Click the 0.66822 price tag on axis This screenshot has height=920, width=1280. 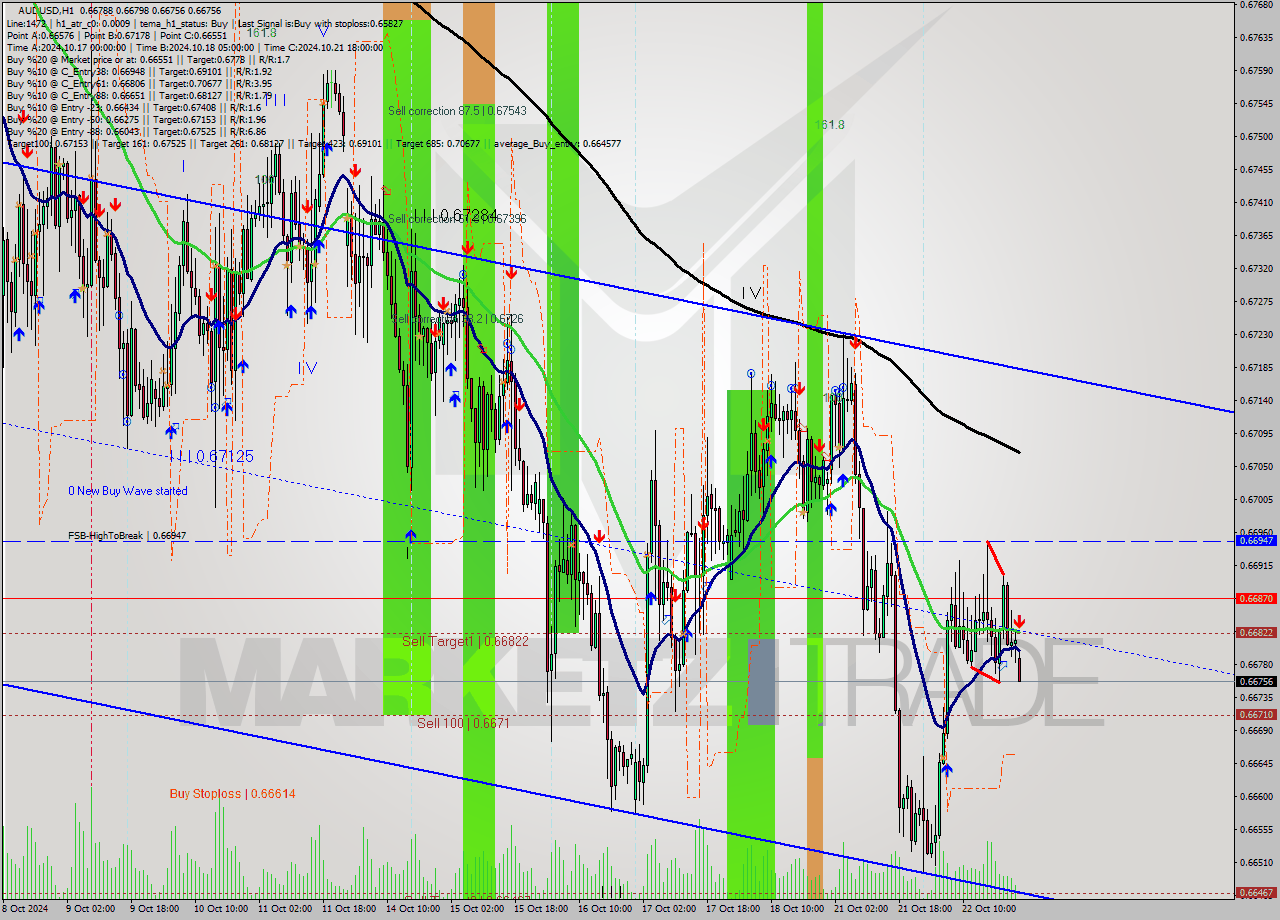click(1256, 633)
